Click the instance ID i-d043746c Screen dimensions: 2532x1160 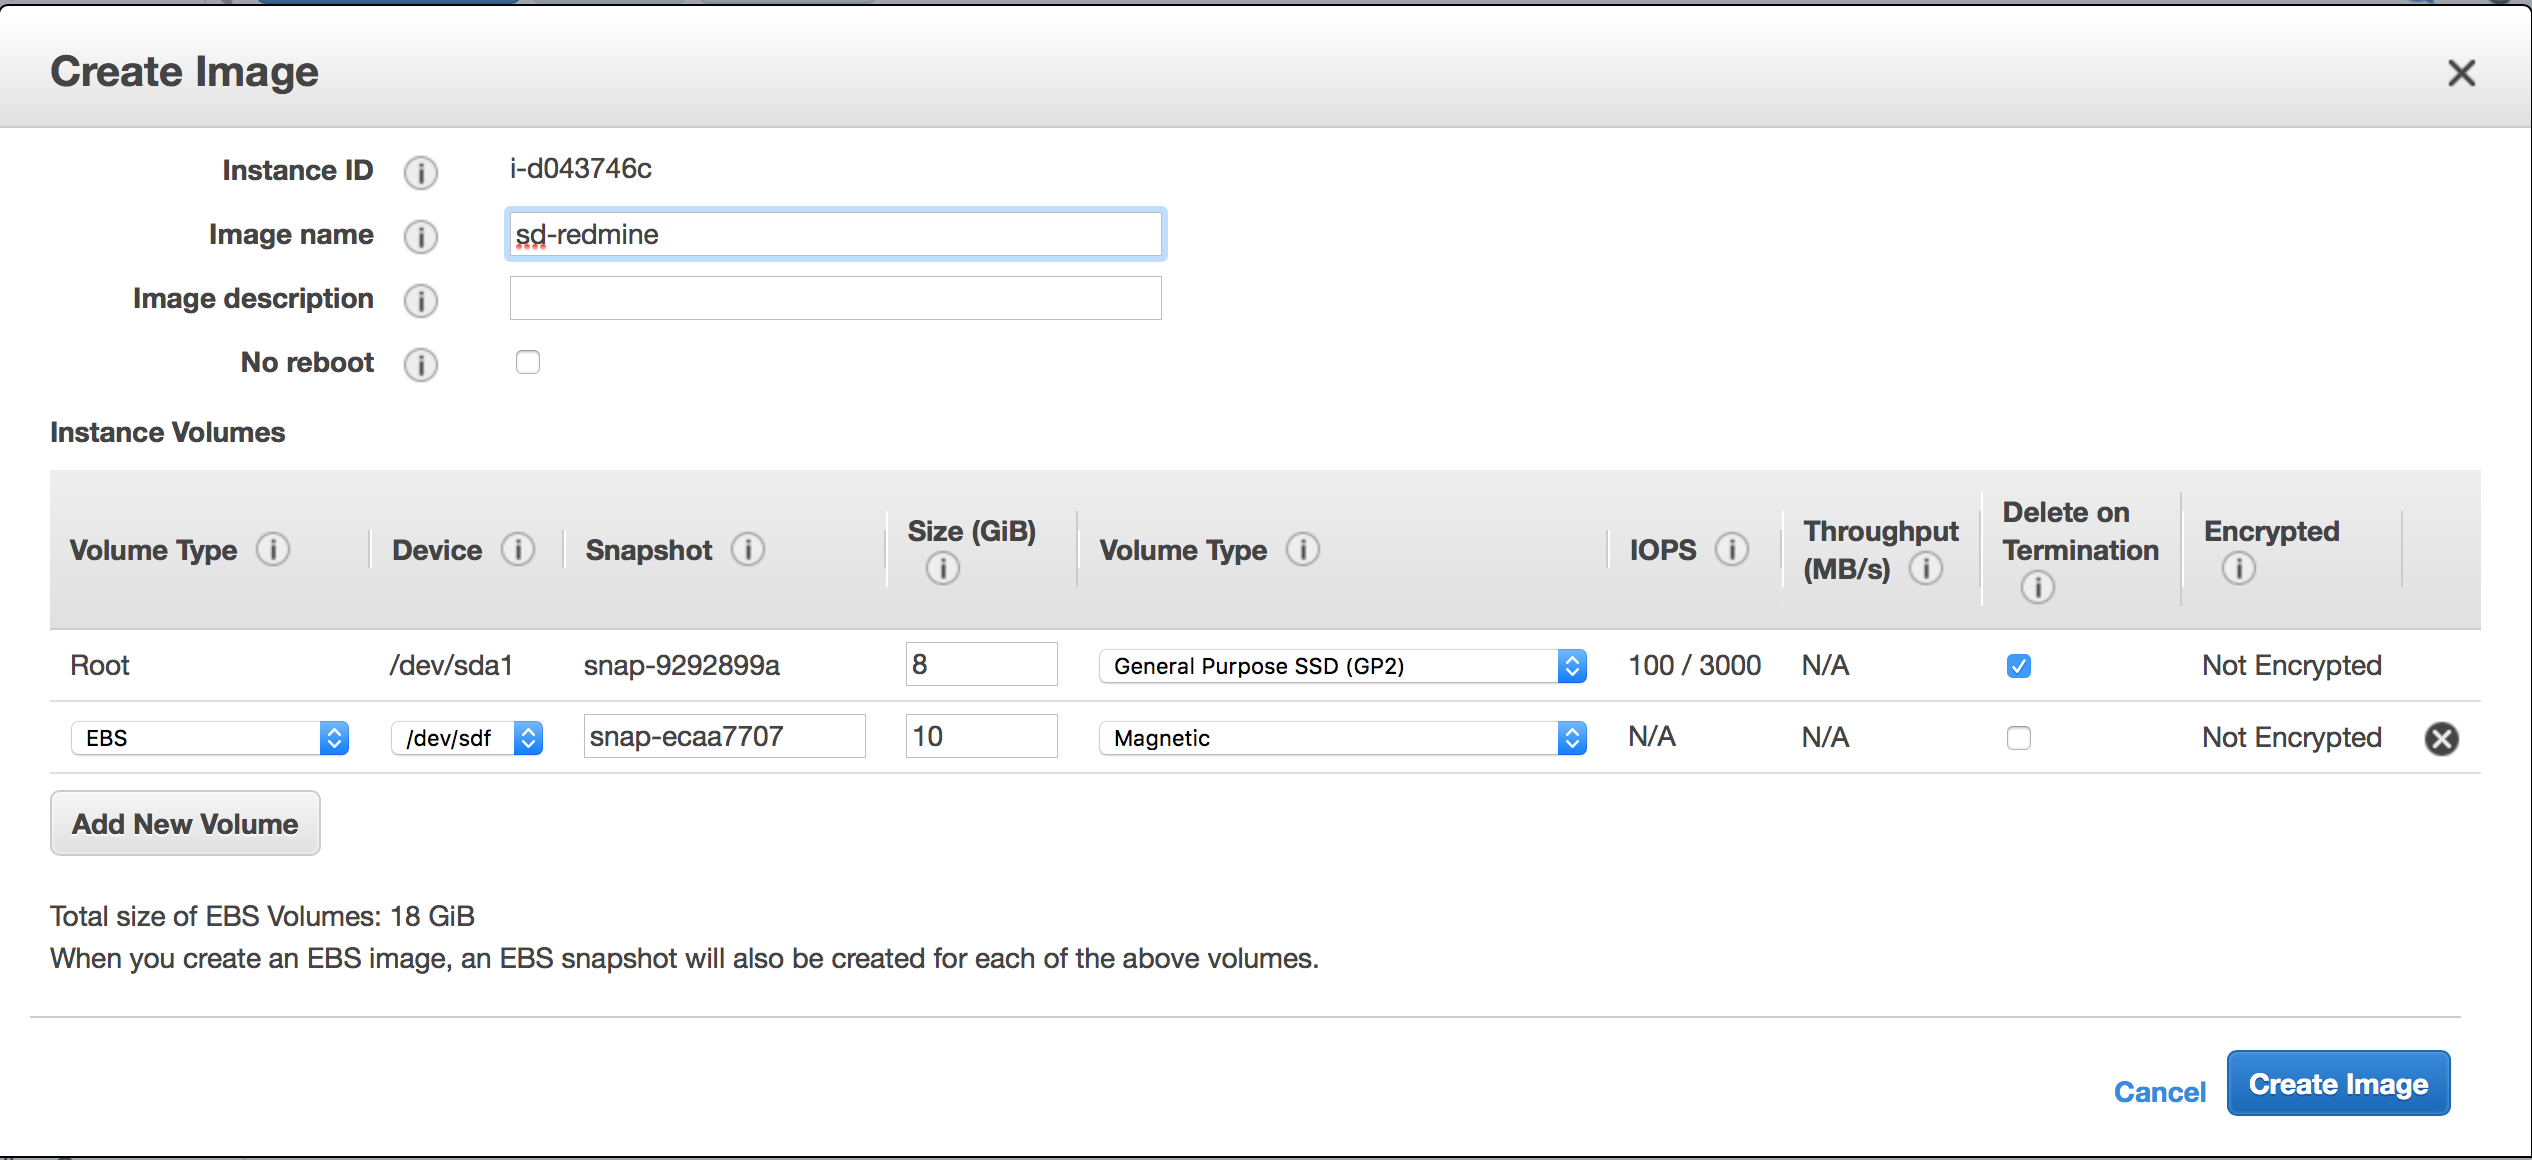pyautogui.click(x=581, y=168)
